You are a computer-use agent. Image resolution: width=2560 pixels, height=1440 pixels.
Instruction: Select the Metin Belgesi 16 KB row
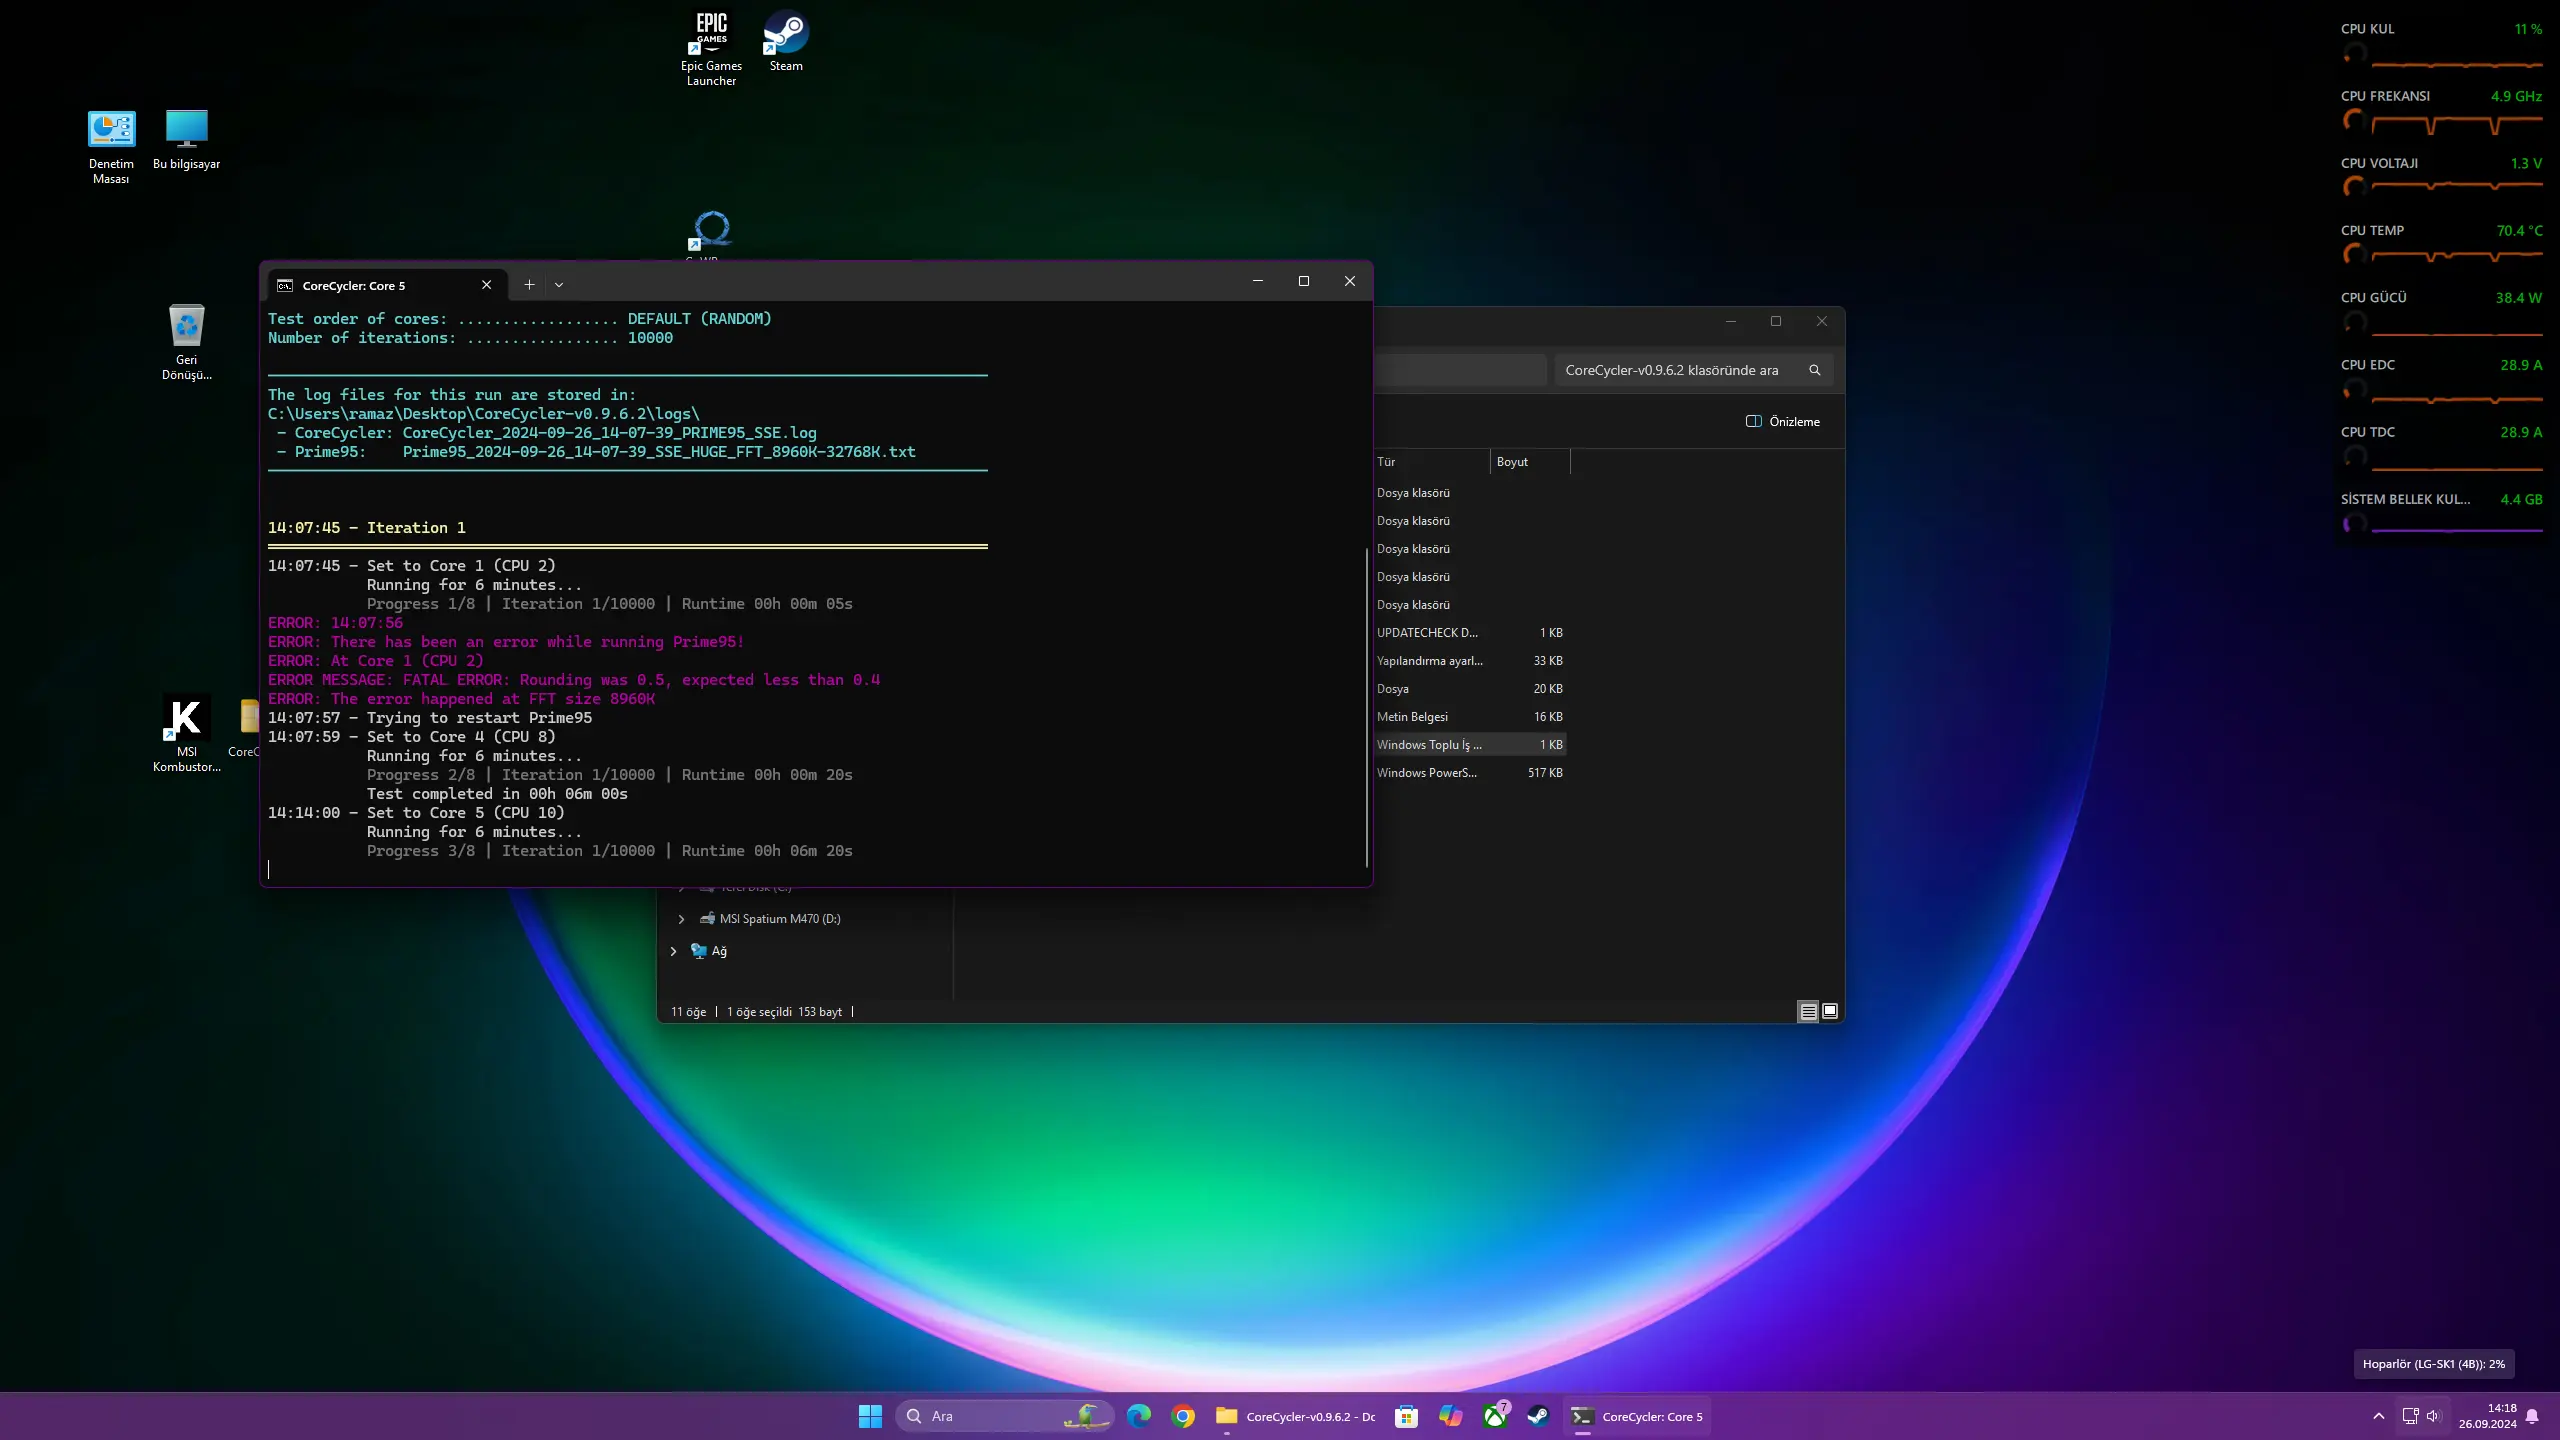coord(1470,717)
